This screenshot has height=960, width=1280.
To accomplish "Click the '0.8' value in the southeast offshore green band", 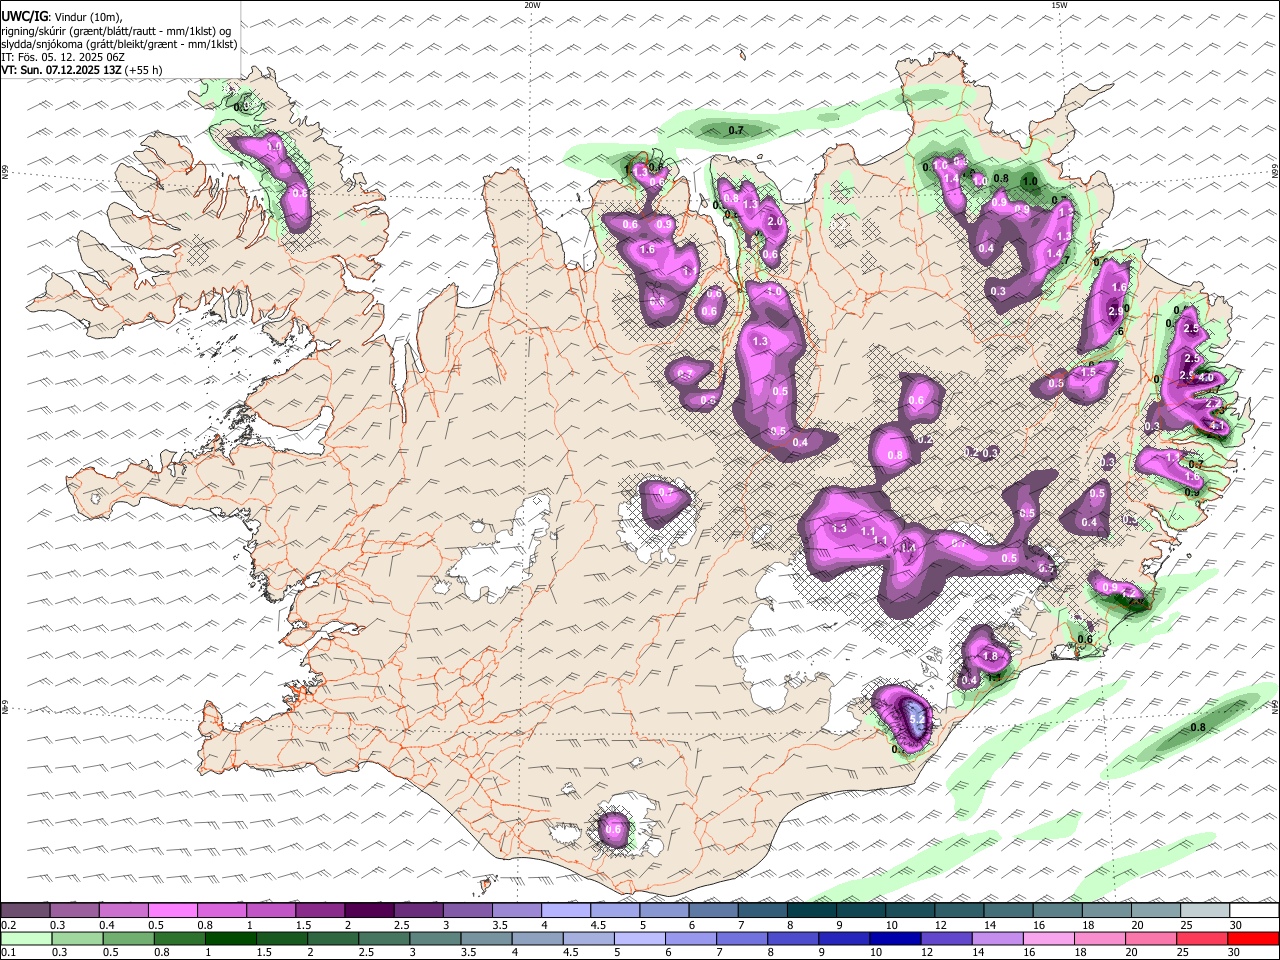I will tap(1198, 727).
